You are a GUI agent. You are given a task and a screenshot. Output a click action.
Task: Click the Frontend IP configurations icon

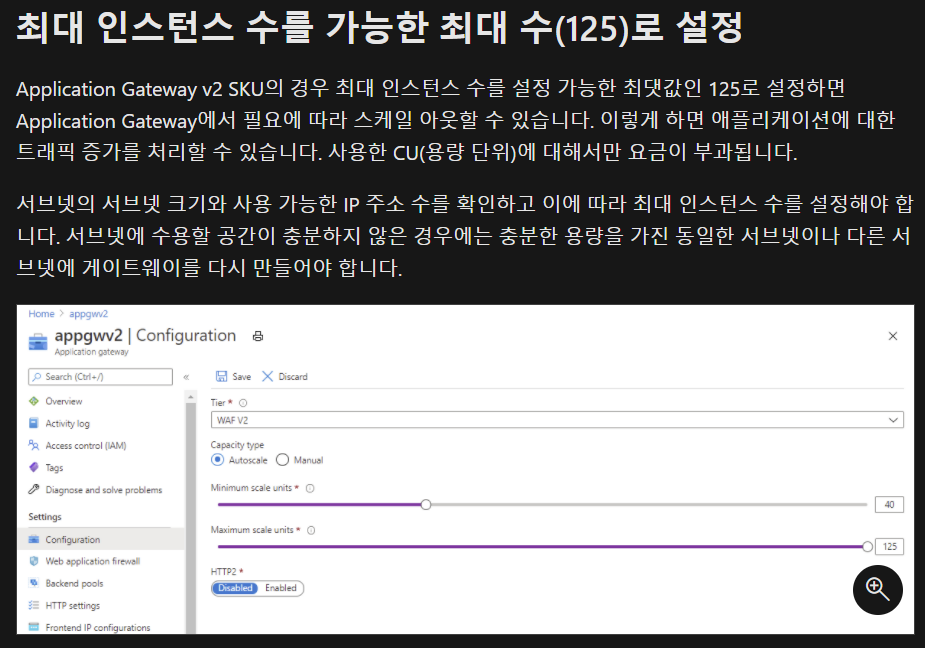pos(34,627)
